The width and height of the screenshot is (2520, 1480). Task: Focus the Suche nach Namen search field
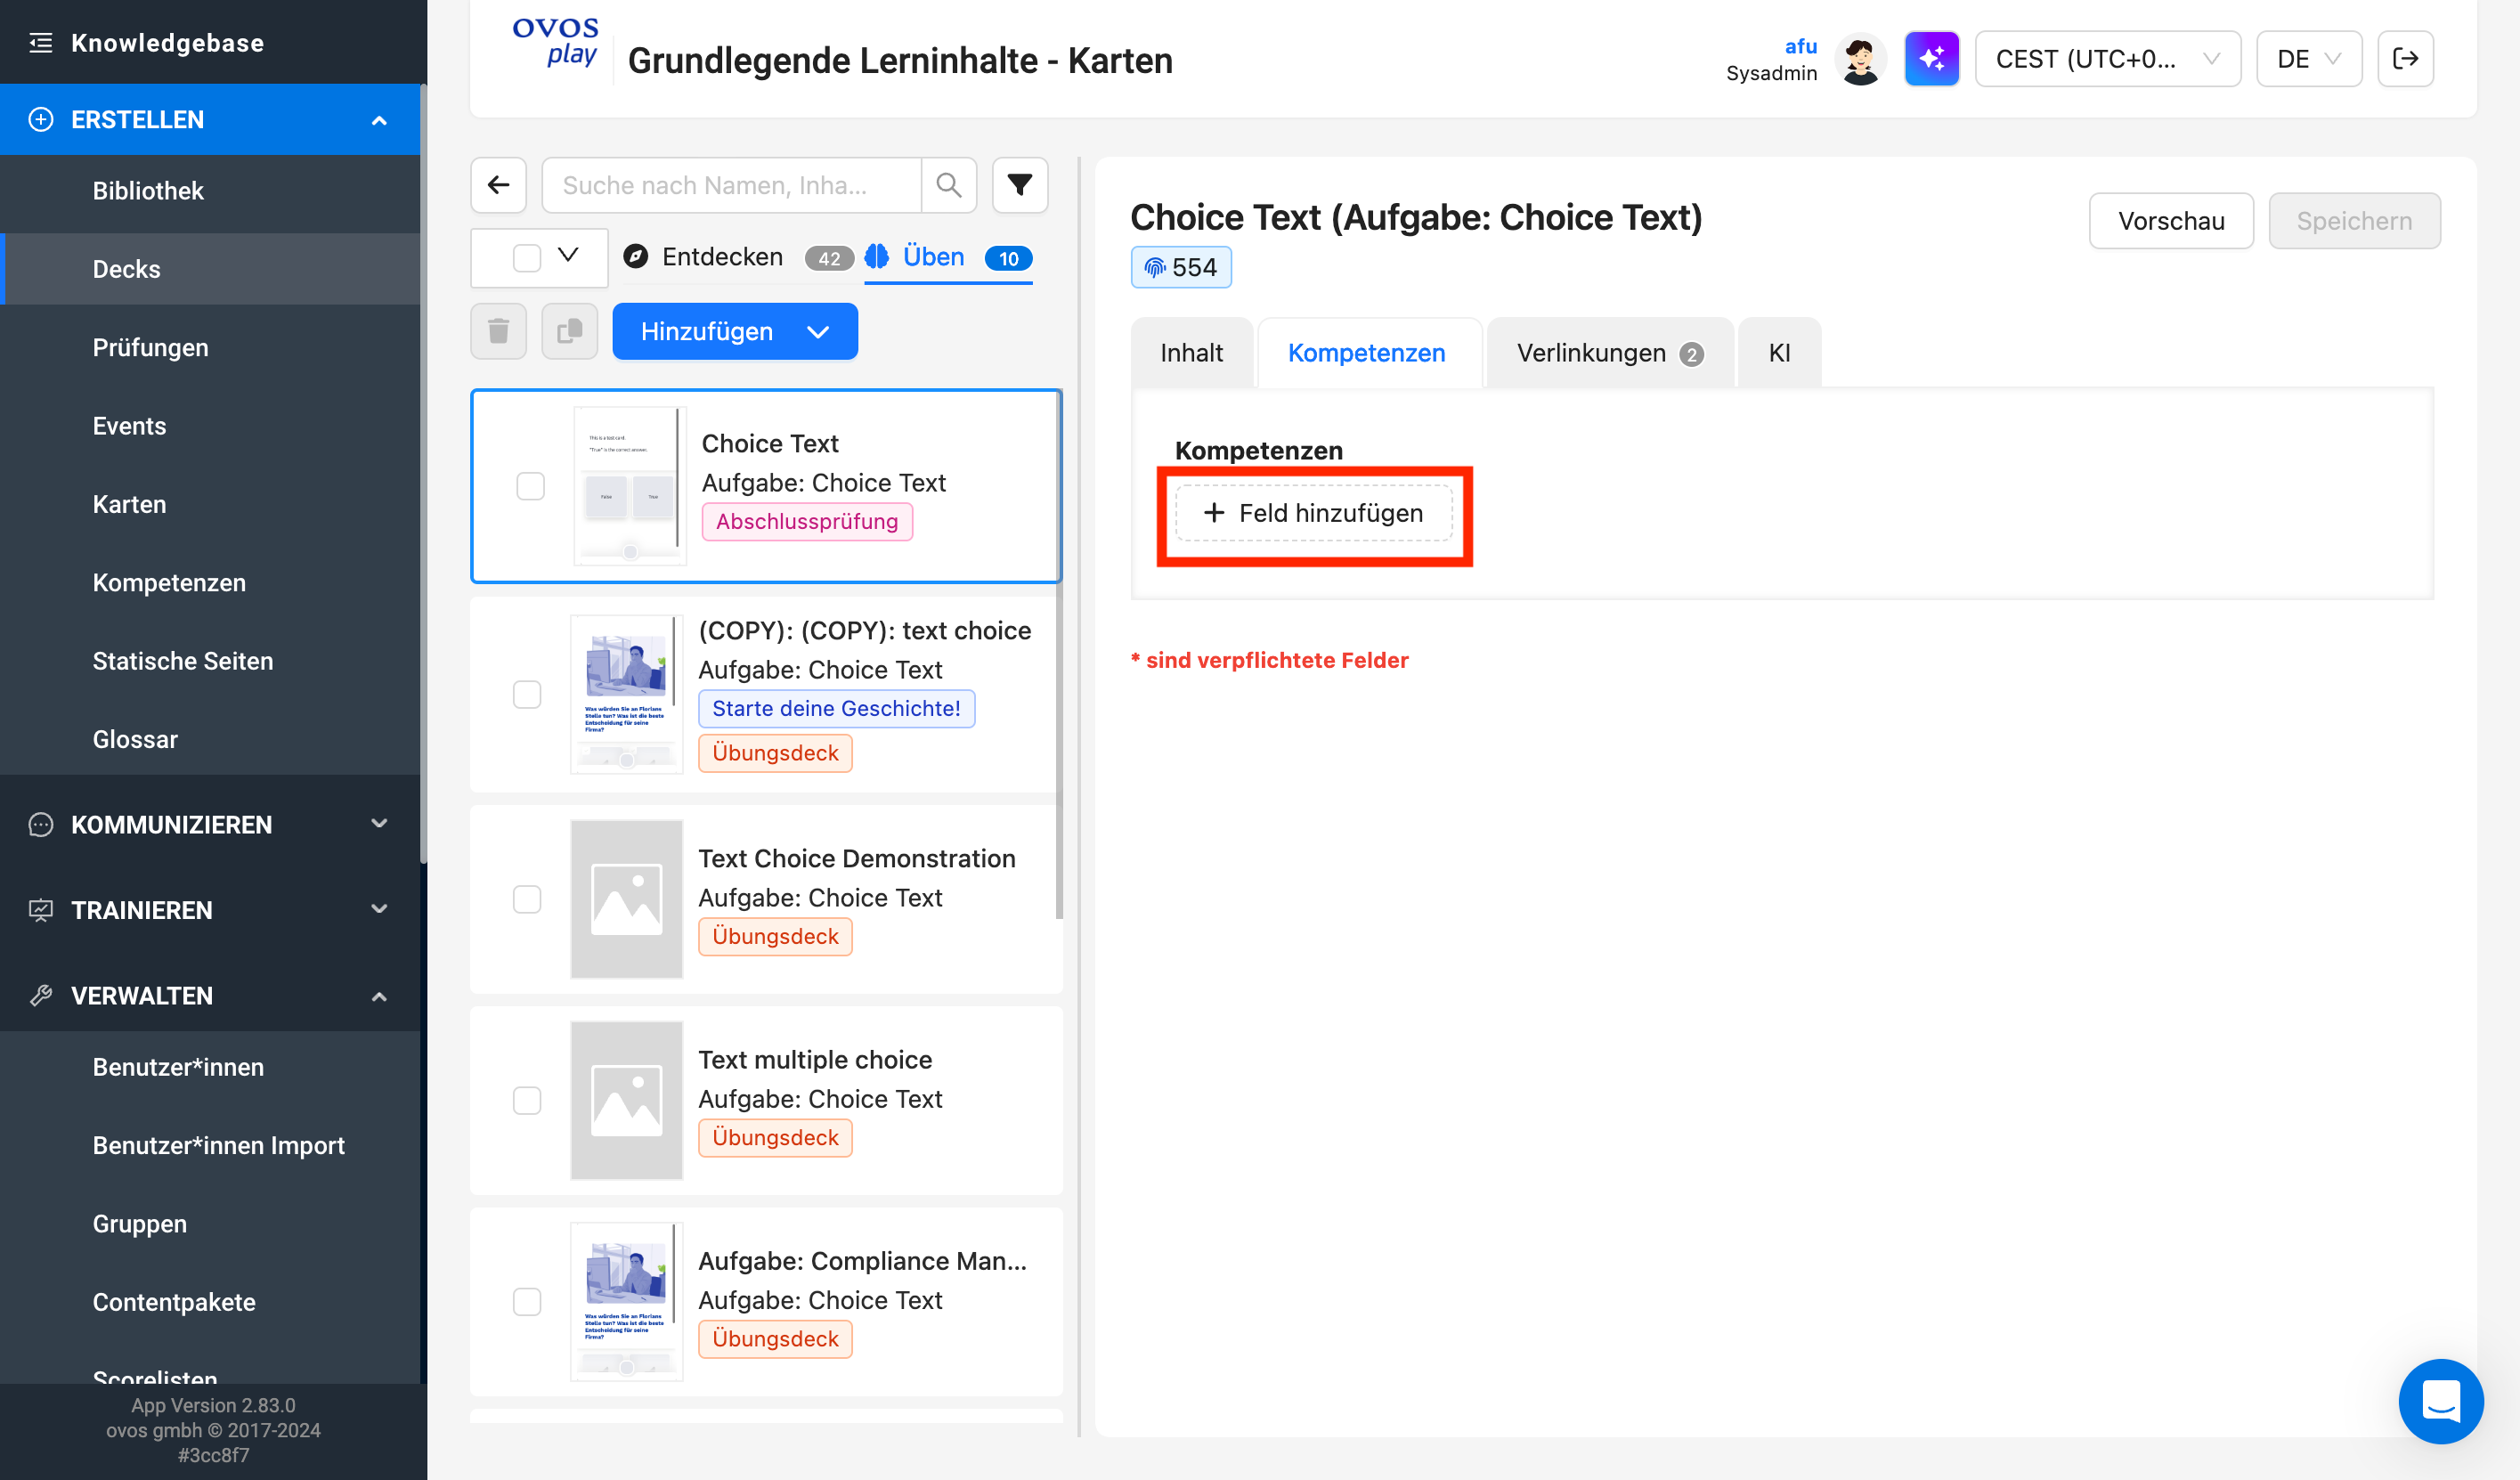[x=732, y=185]
